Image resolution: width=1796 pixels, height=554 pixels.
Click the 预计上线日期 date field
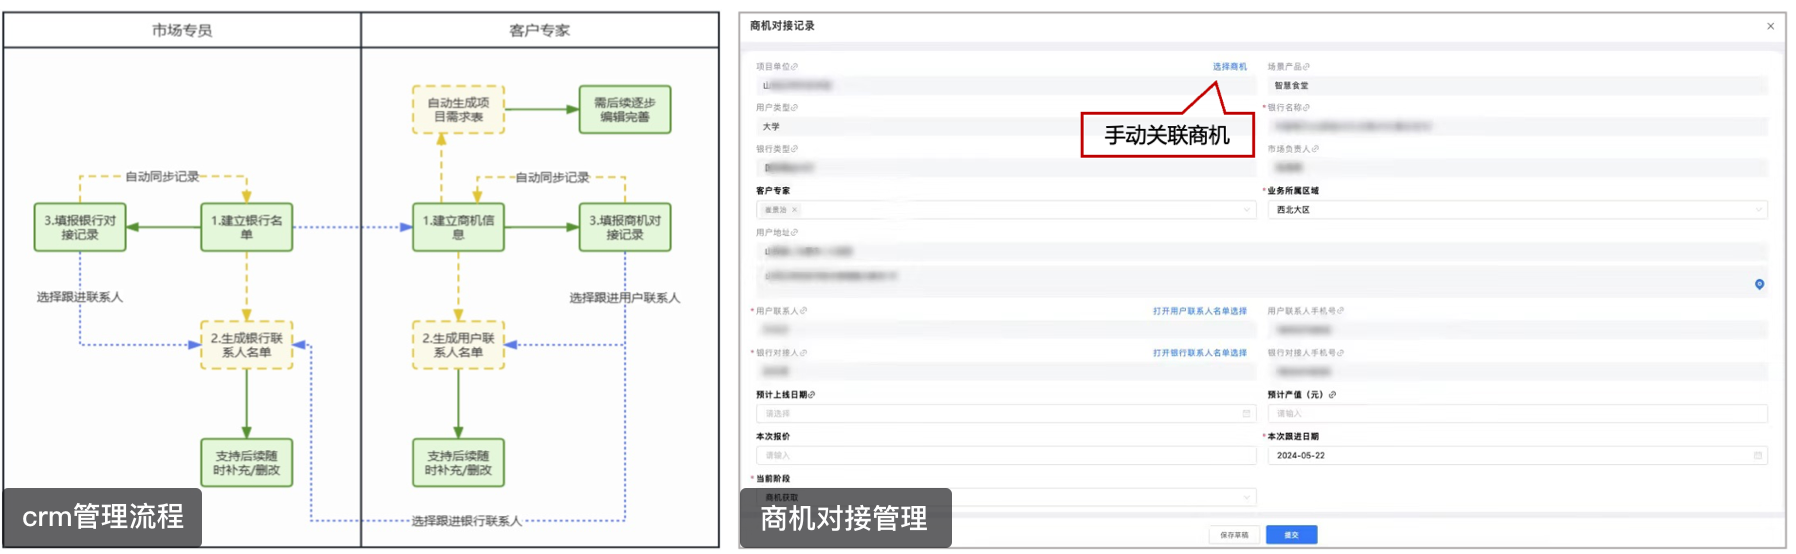(1006, 414)
